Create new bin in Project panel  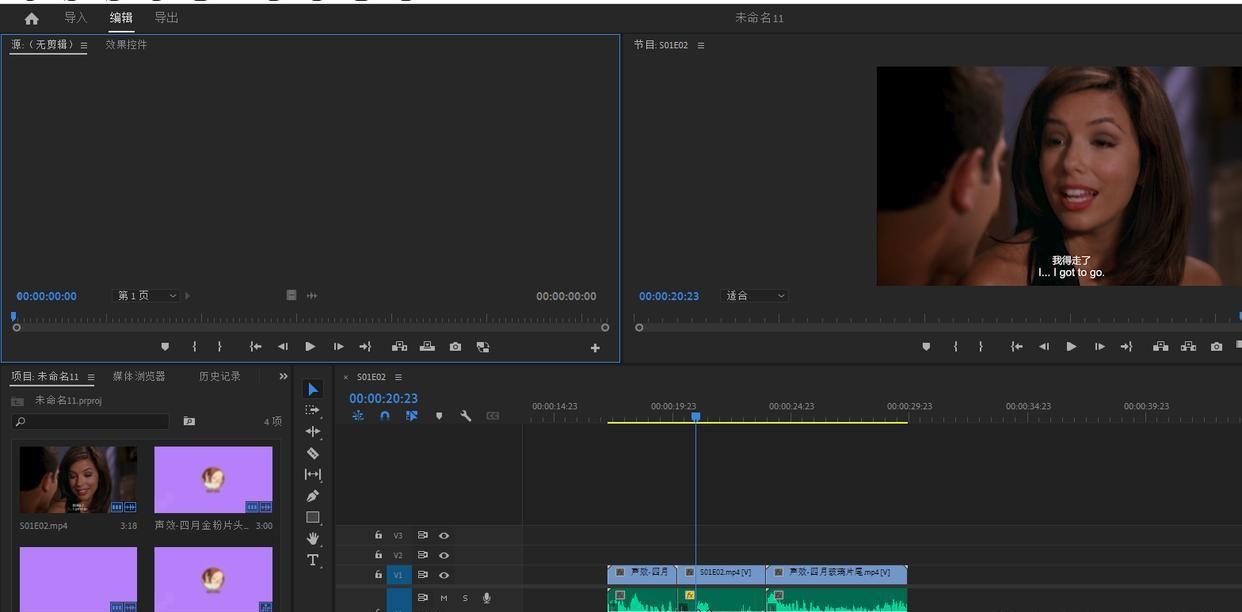[189, 421]
